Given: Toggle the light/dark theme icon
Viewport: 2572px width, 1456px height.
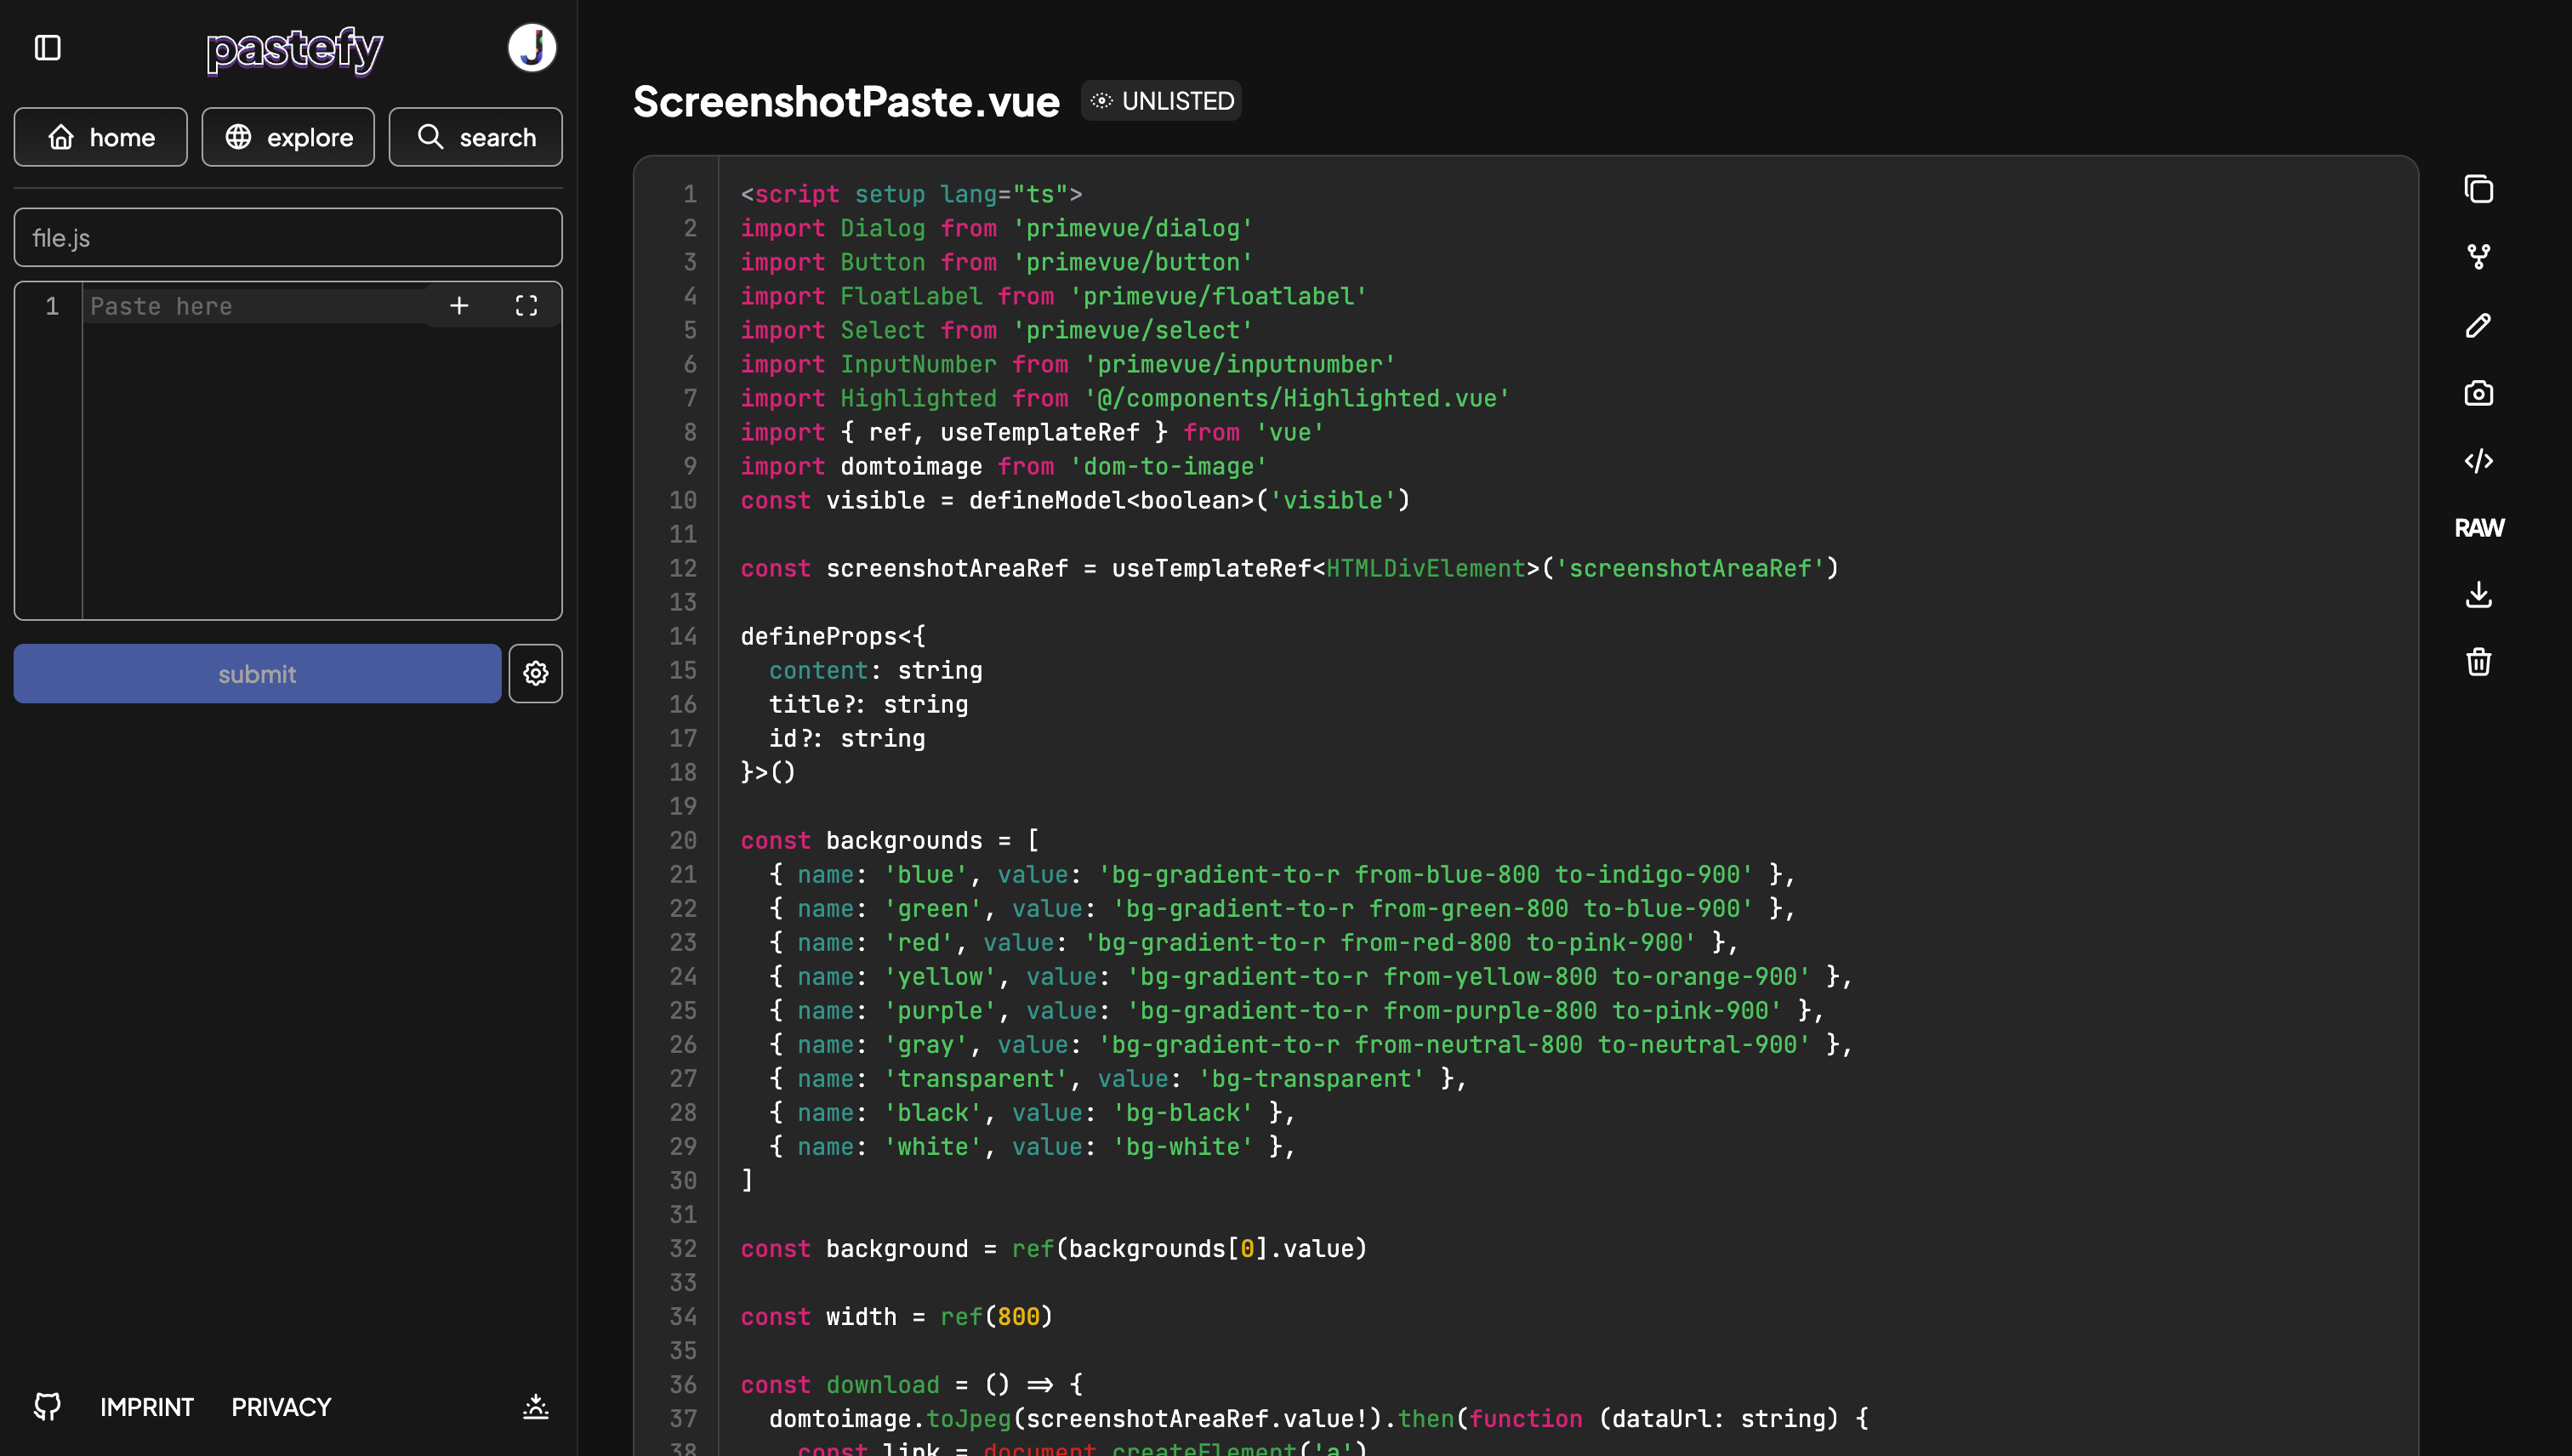Looking at the screenshot, I should (535, 1406).
